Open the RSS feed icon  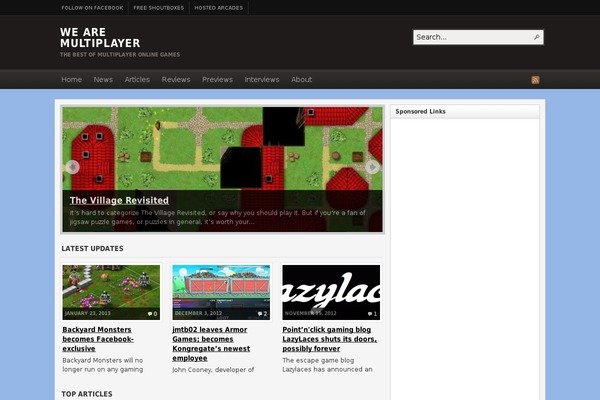(x=535, y=80)
